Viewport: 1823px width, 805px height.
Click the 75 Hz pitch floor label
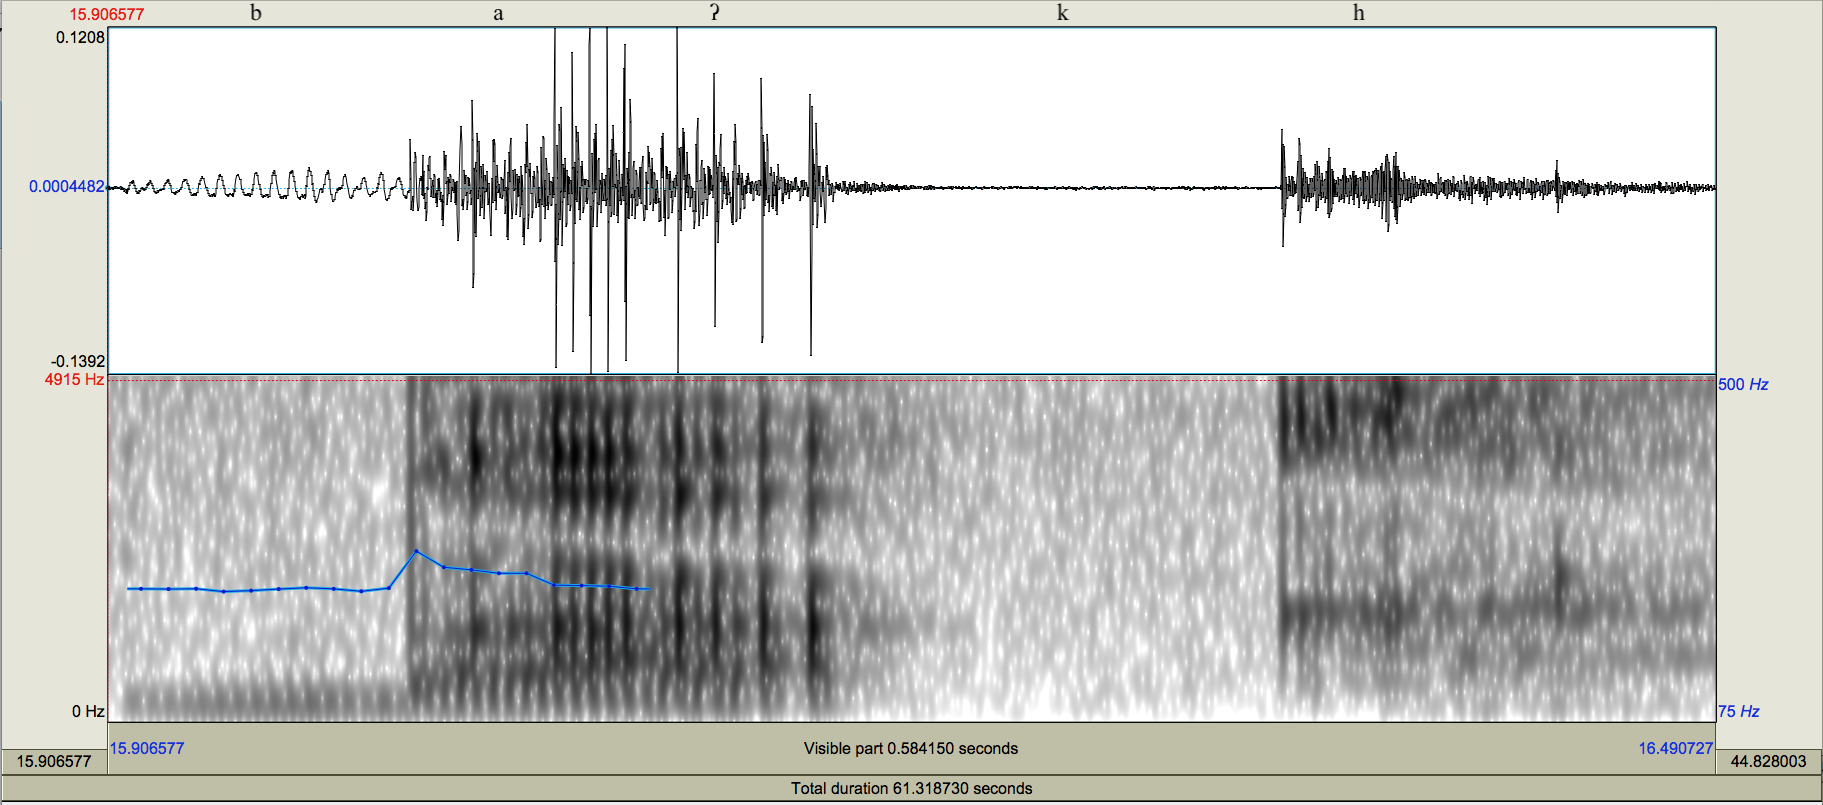(x=1738, y=711)
